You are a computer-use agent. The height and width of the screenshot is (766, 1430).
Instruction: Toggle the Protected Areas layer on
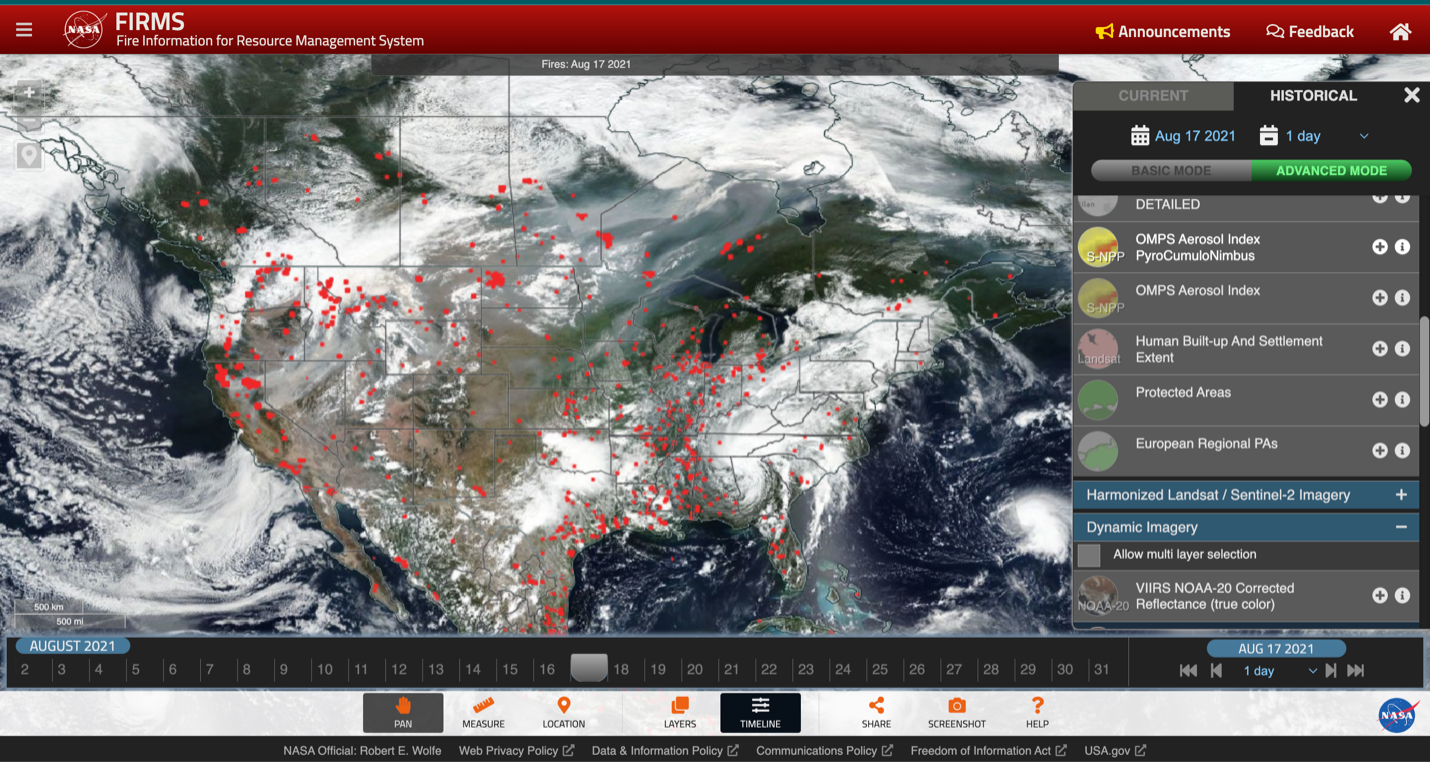(1379, 399)
